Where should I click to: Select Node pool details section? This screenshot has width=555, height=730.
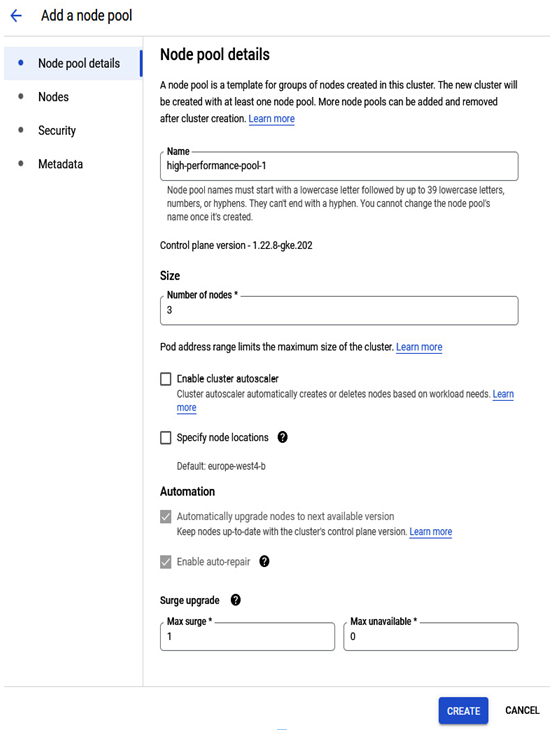[x=73, y=63]
